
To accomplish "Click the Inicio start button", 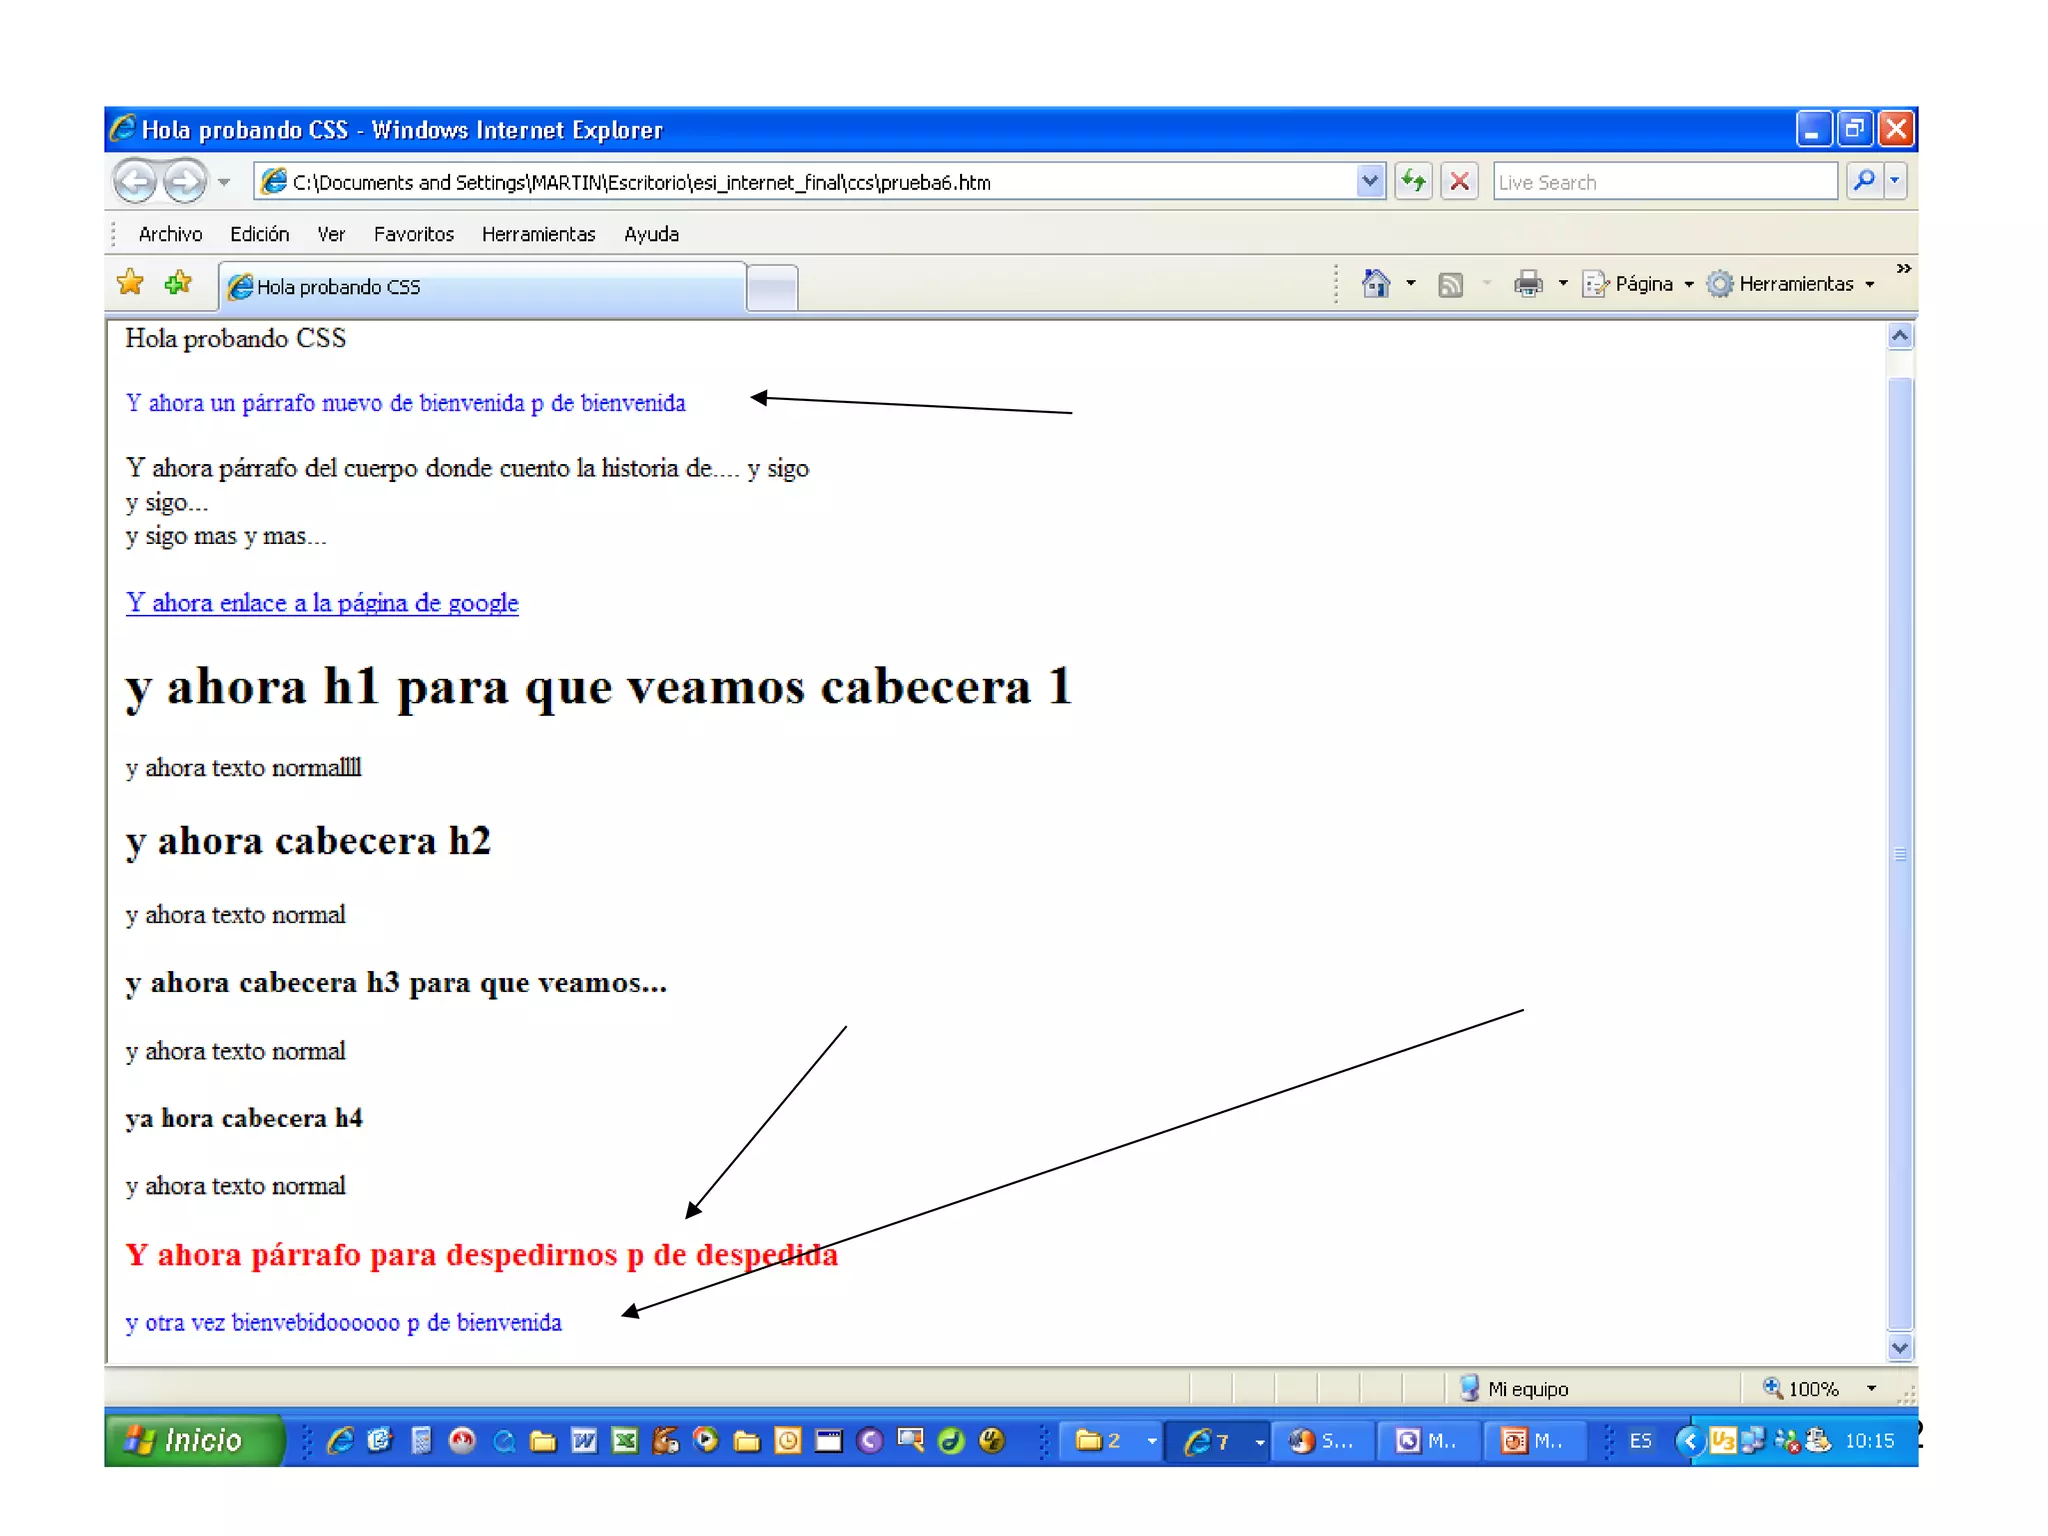I will tap(192, 1440).
